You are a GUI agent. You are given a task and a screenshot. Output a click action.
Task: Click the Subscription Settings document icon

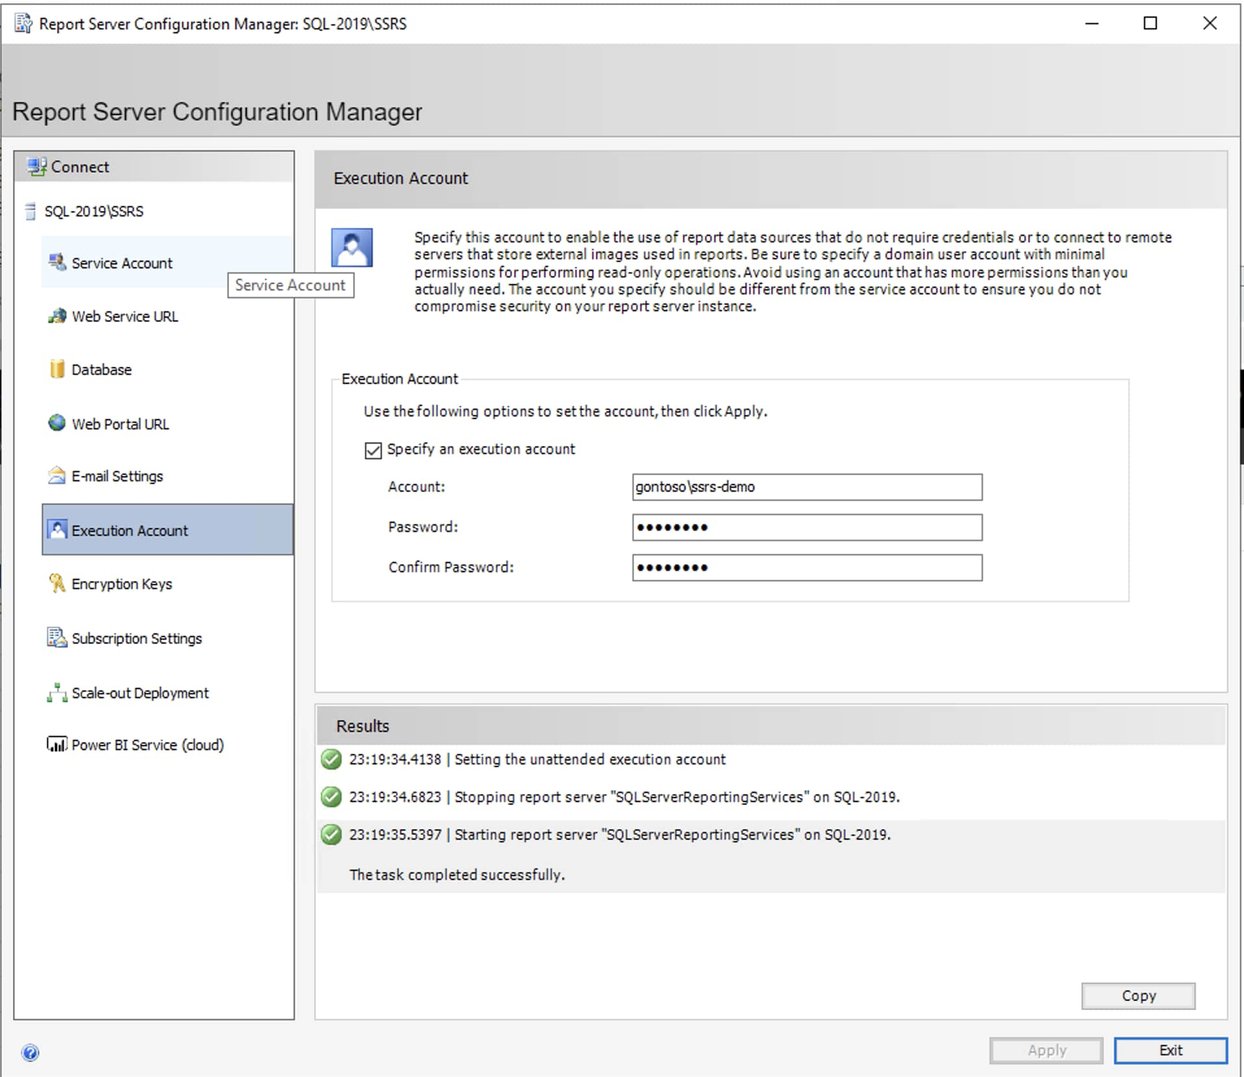click(57, 638)
